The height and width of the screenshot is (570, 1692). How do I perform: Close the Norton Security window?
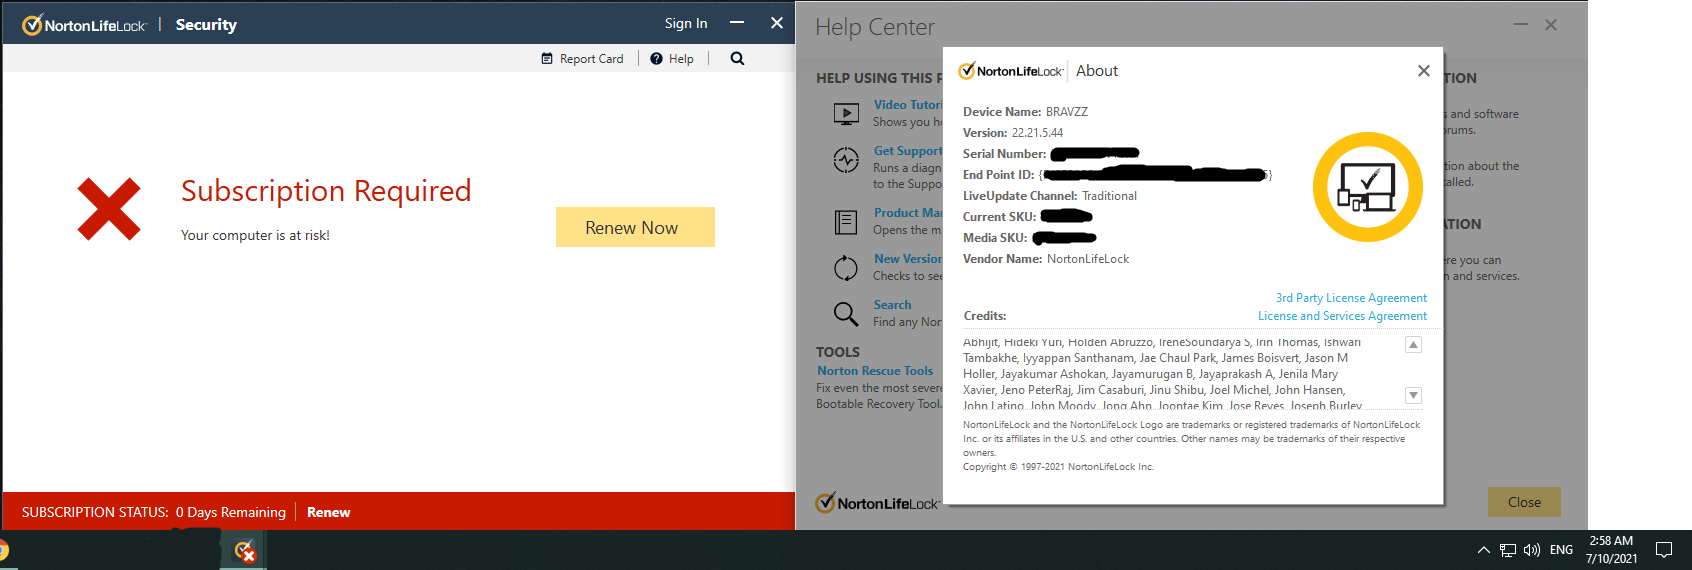777,23
